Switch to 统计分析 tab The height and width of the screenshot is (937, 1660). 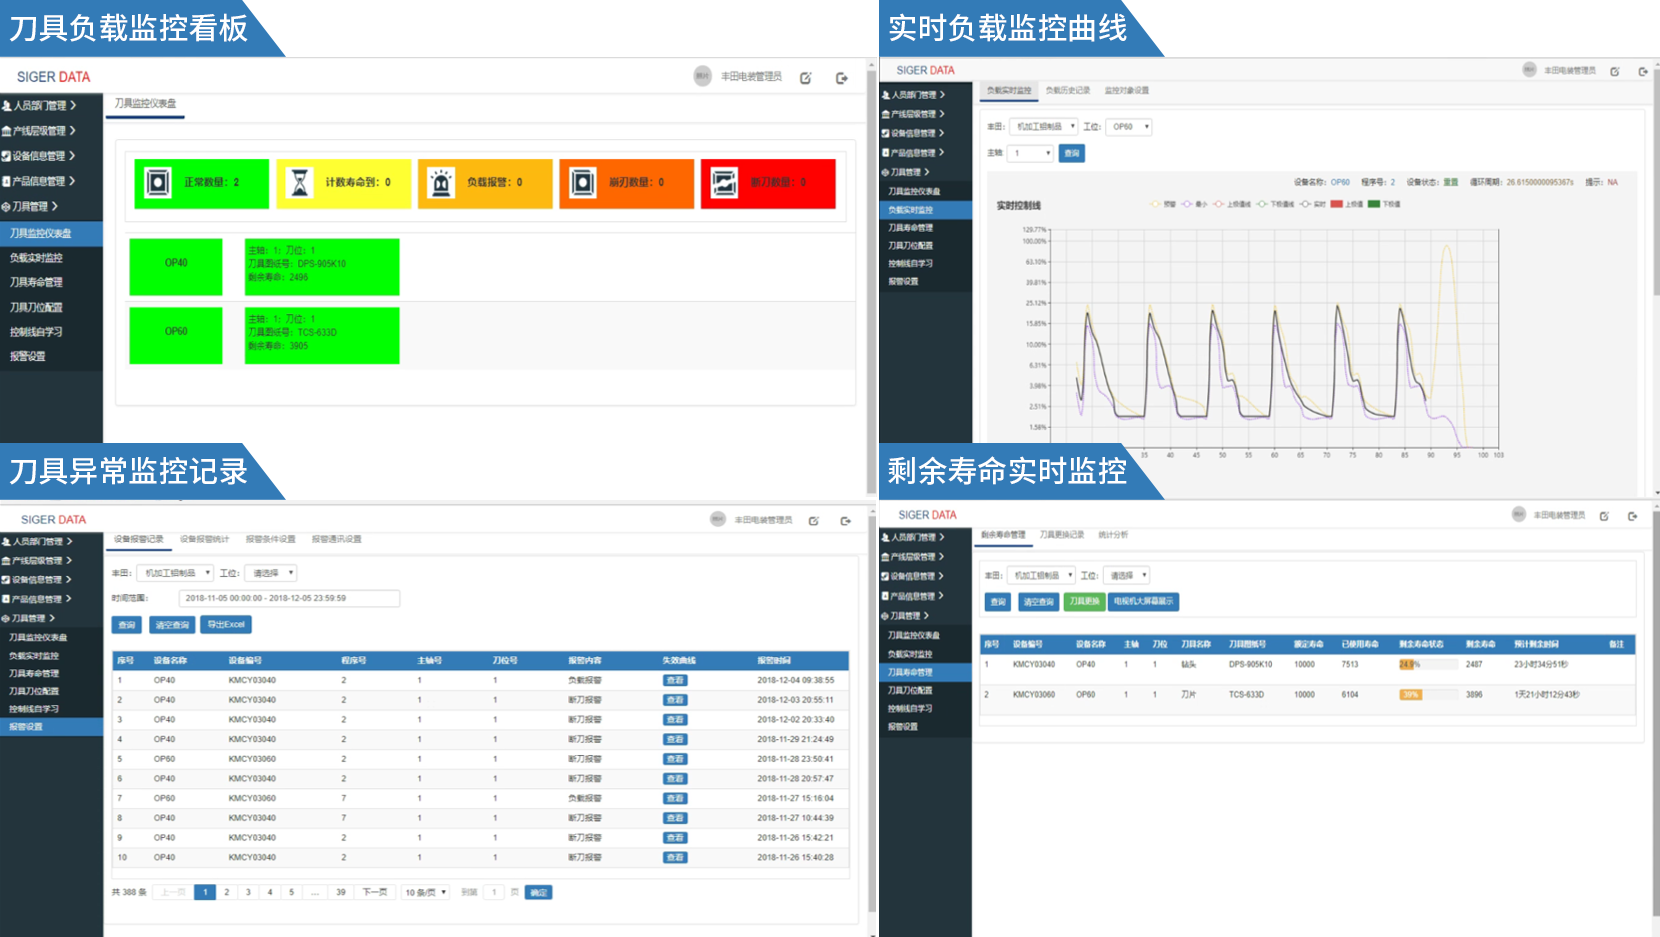pos(1113,535)
